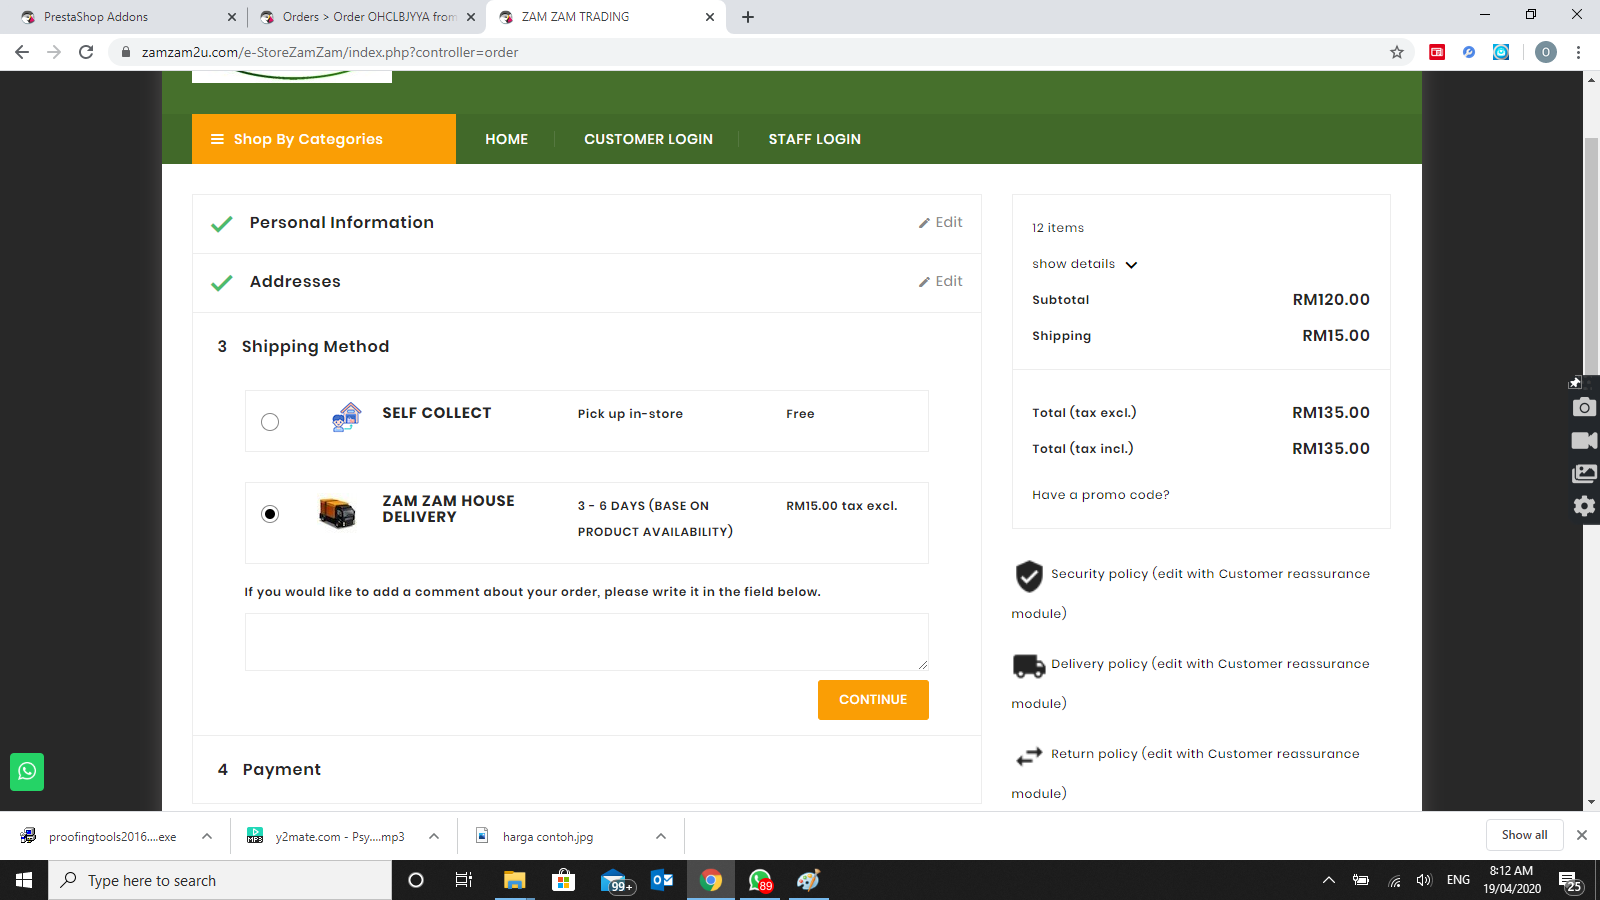Screen dimensions: 1600x900
Task: Open the Windows Start menu
Action: pyautogui.click(x=24, y=880)
